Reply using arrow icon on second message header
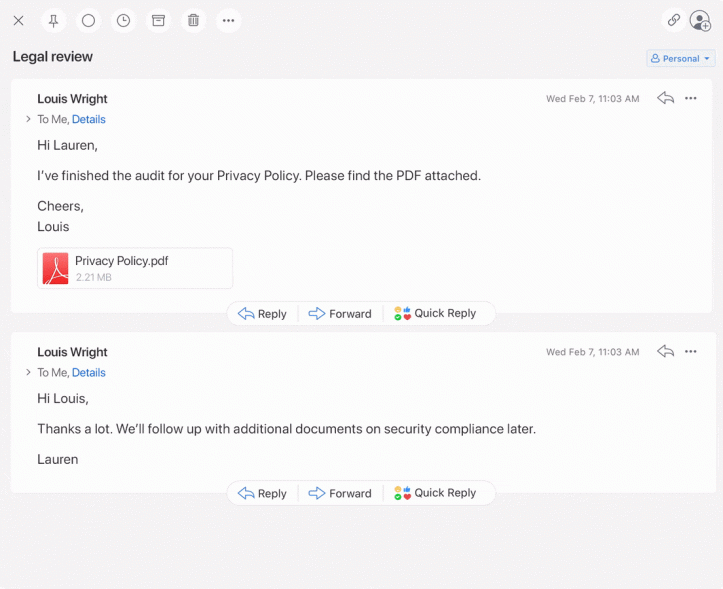Viewport: 723px width, 589px height. click(x=665, y=351)
